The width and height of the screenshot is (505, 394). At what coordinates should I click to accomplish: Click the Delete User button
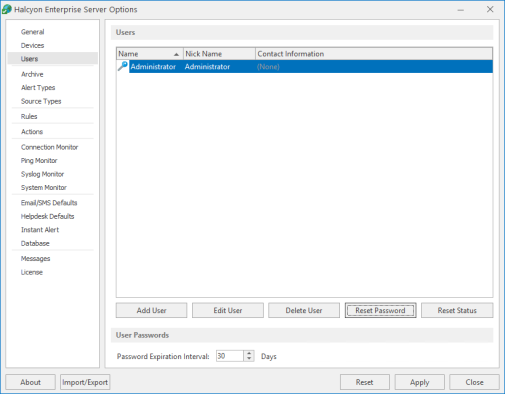click(304, 310)
